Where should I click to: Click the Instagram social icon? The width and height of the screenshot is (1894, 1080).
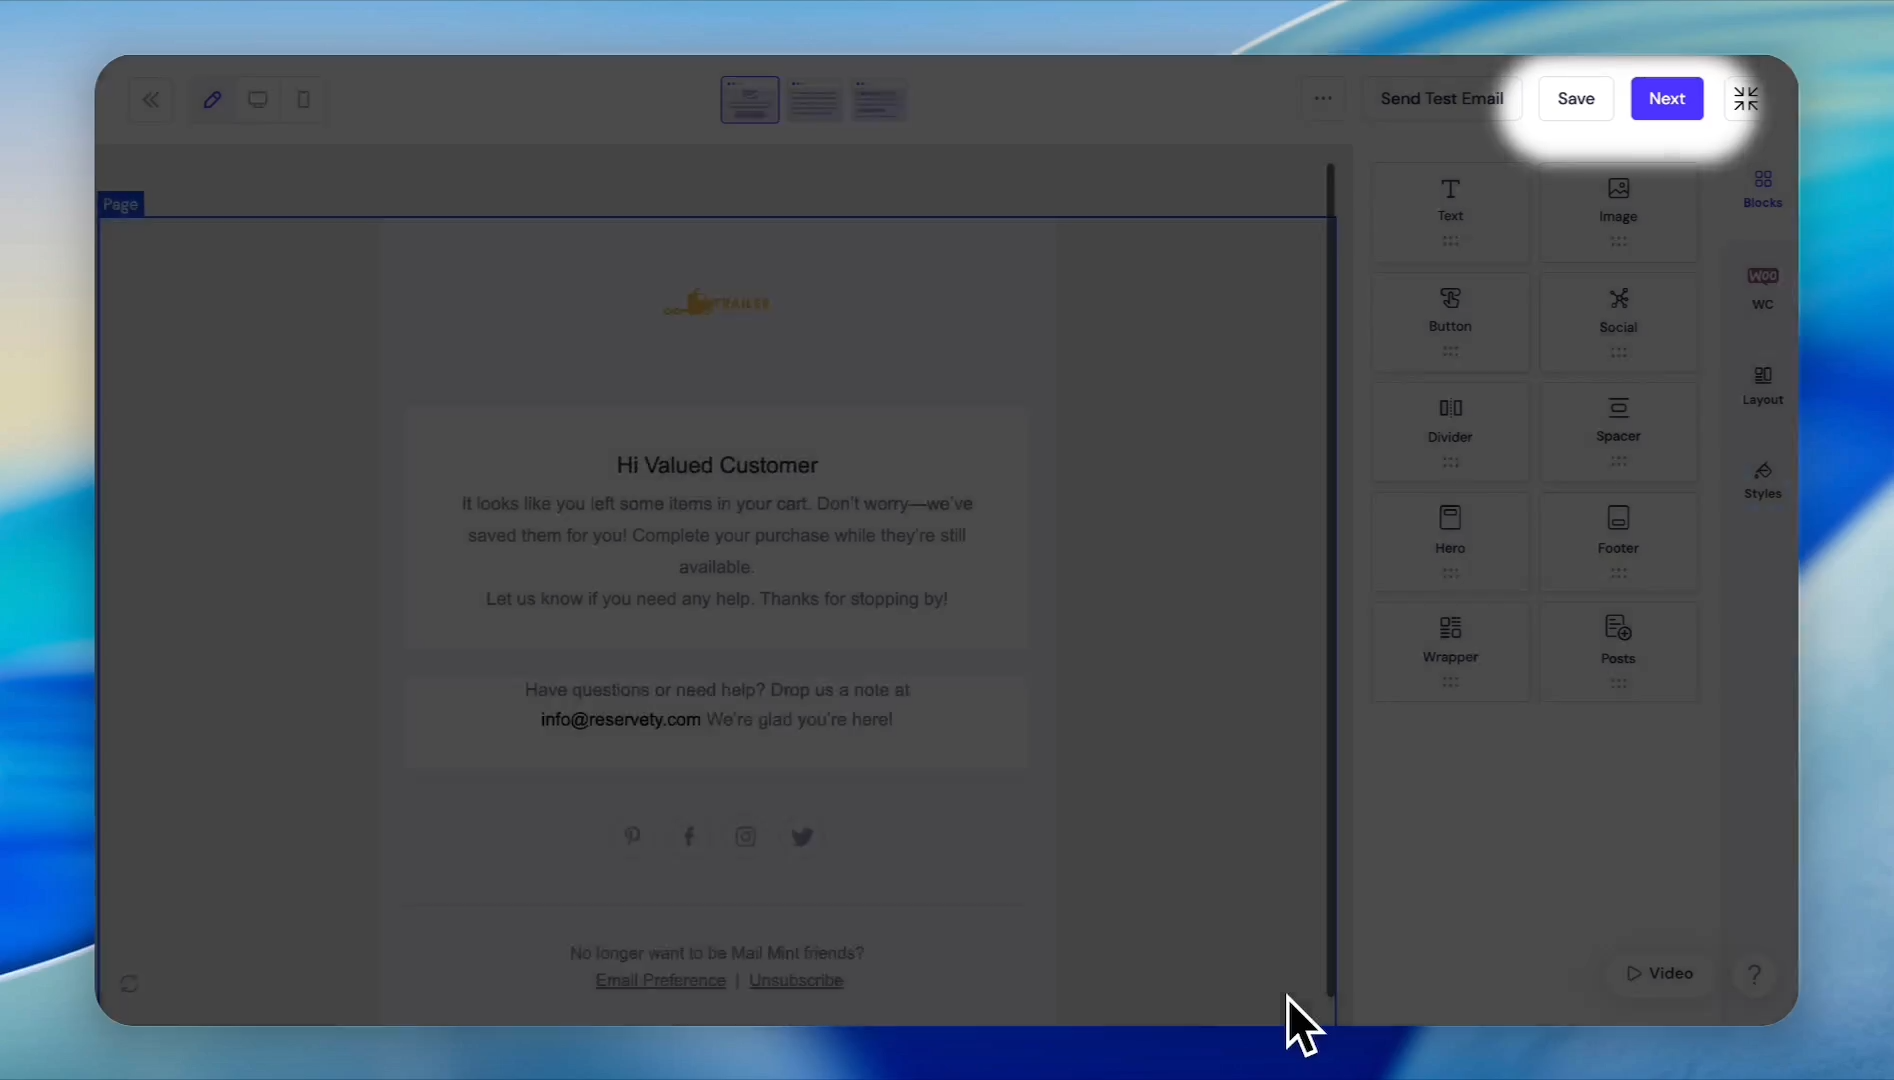[745, 836]
